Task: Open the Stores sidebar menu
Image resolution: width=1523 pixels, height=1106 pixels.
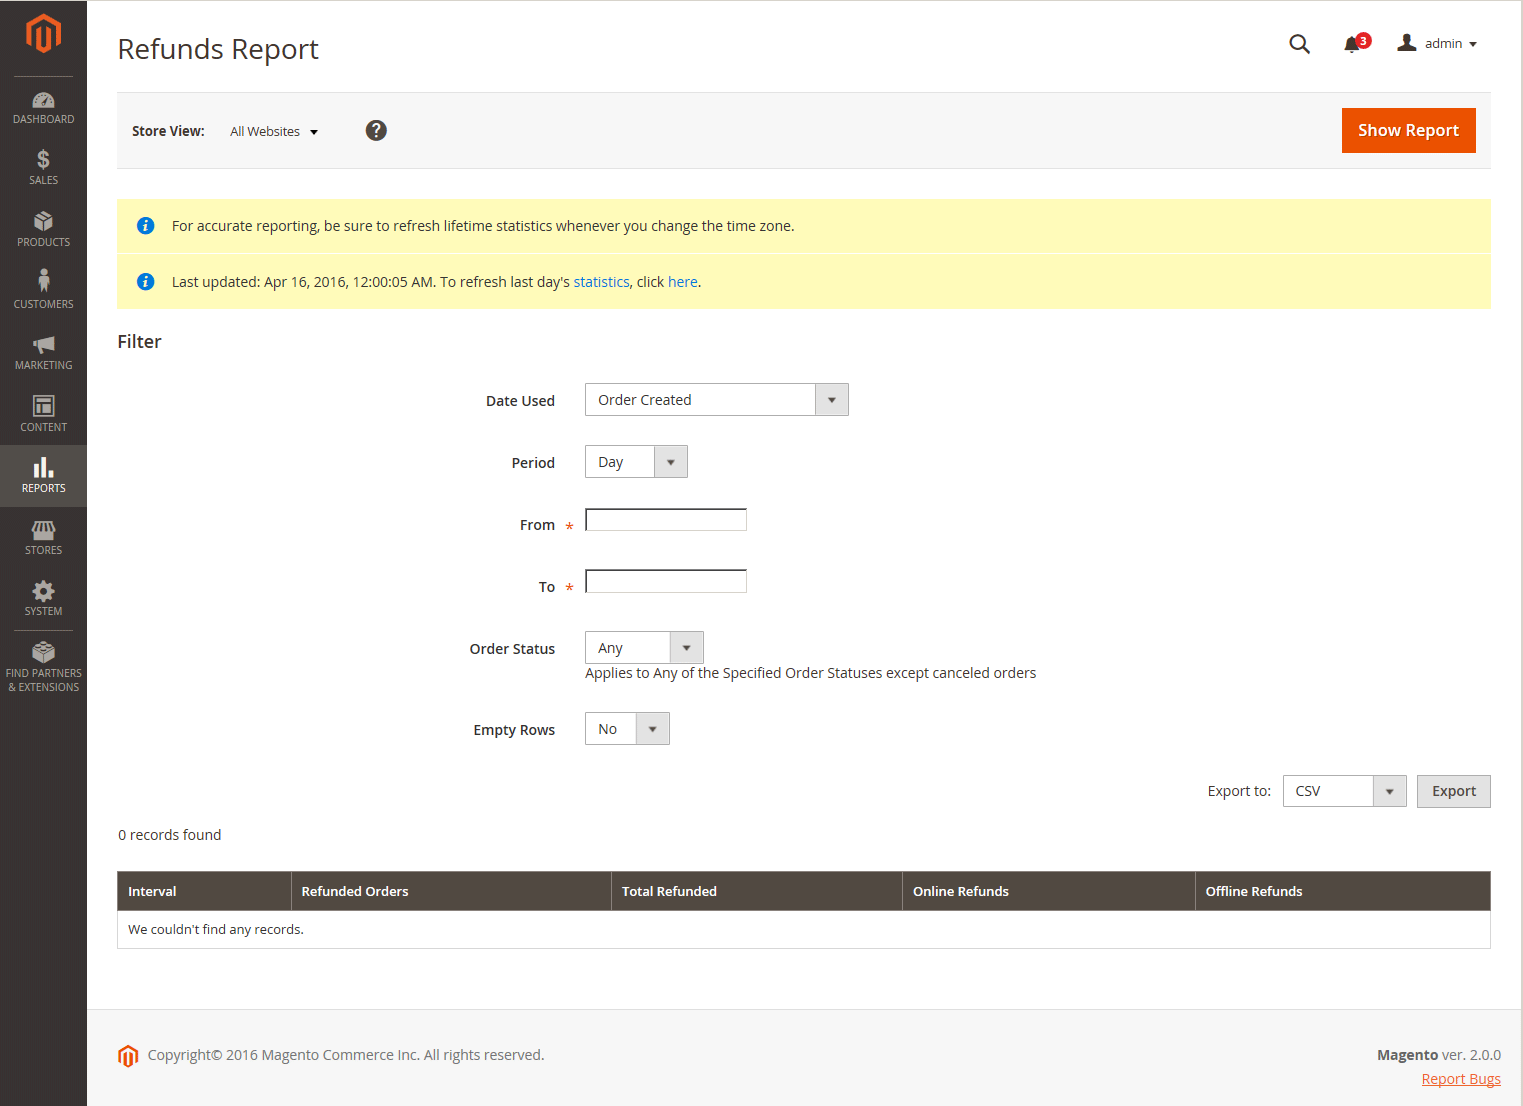Action: click(43, 537)
